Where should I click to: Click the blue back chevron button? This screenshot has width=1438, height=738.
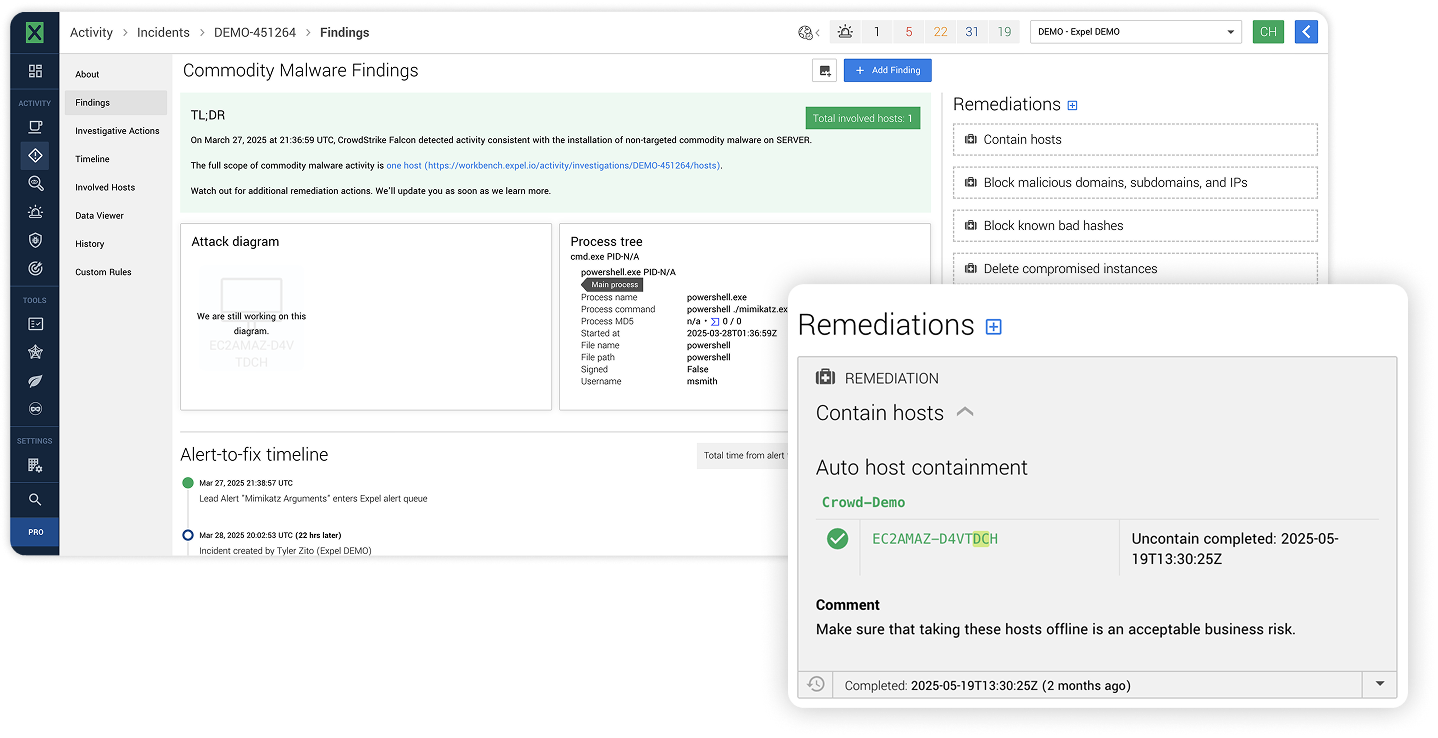pos(1306,32)
